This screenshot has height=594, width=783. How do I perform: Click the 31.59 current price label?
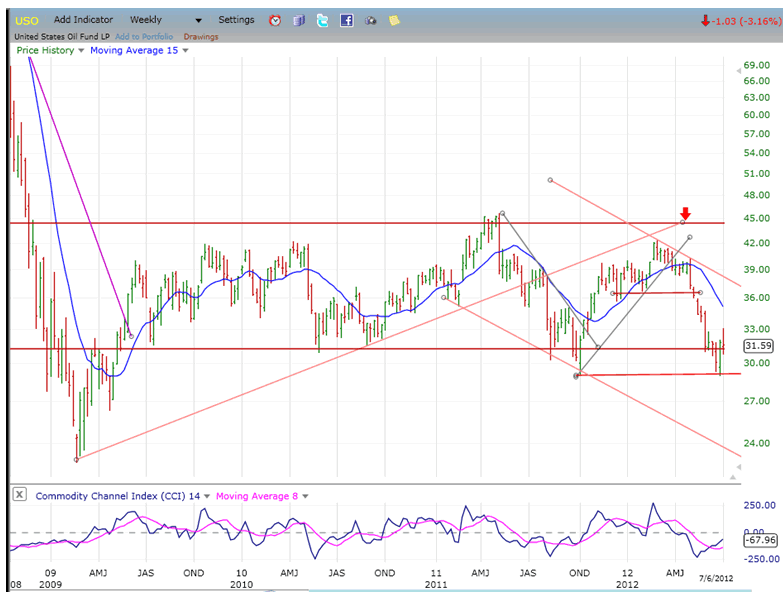(x=756, y=346)
